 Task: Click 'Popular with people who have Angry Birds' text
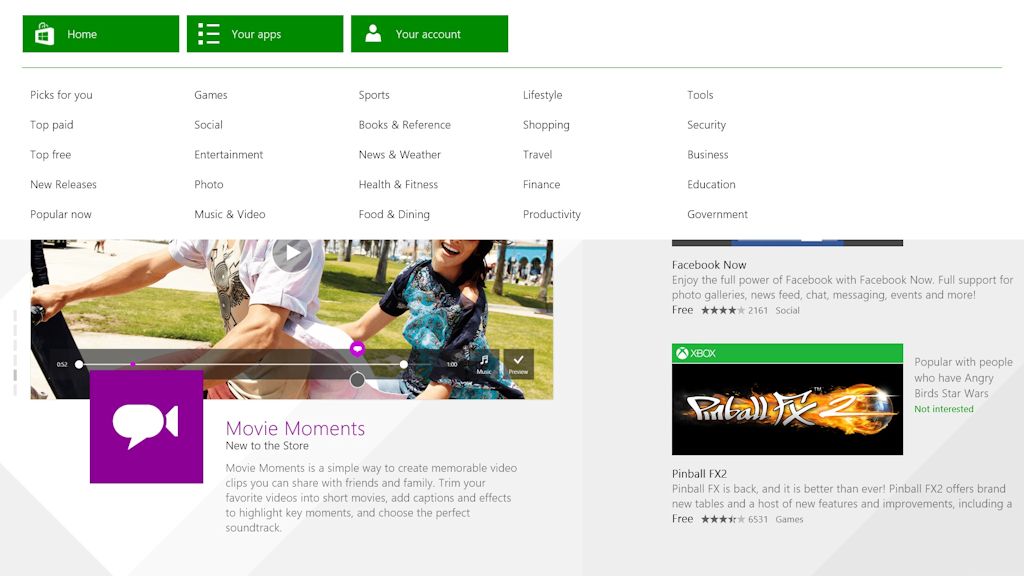click(x=963, y=377)
